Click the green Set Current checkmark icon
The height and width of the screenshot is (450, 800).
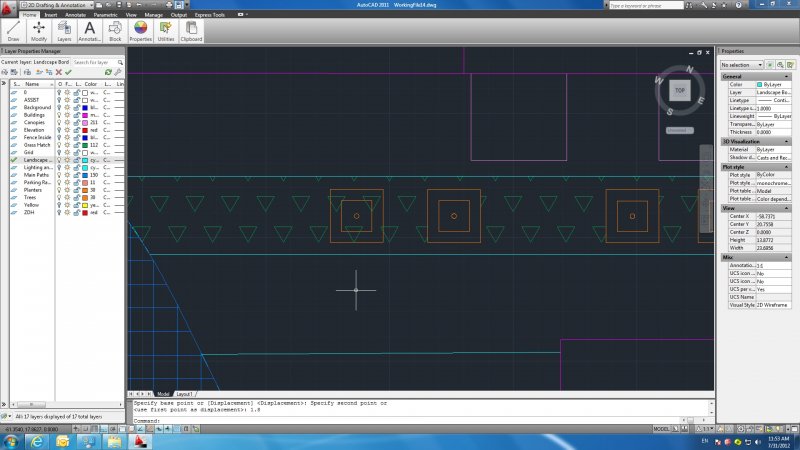point(68,72)
